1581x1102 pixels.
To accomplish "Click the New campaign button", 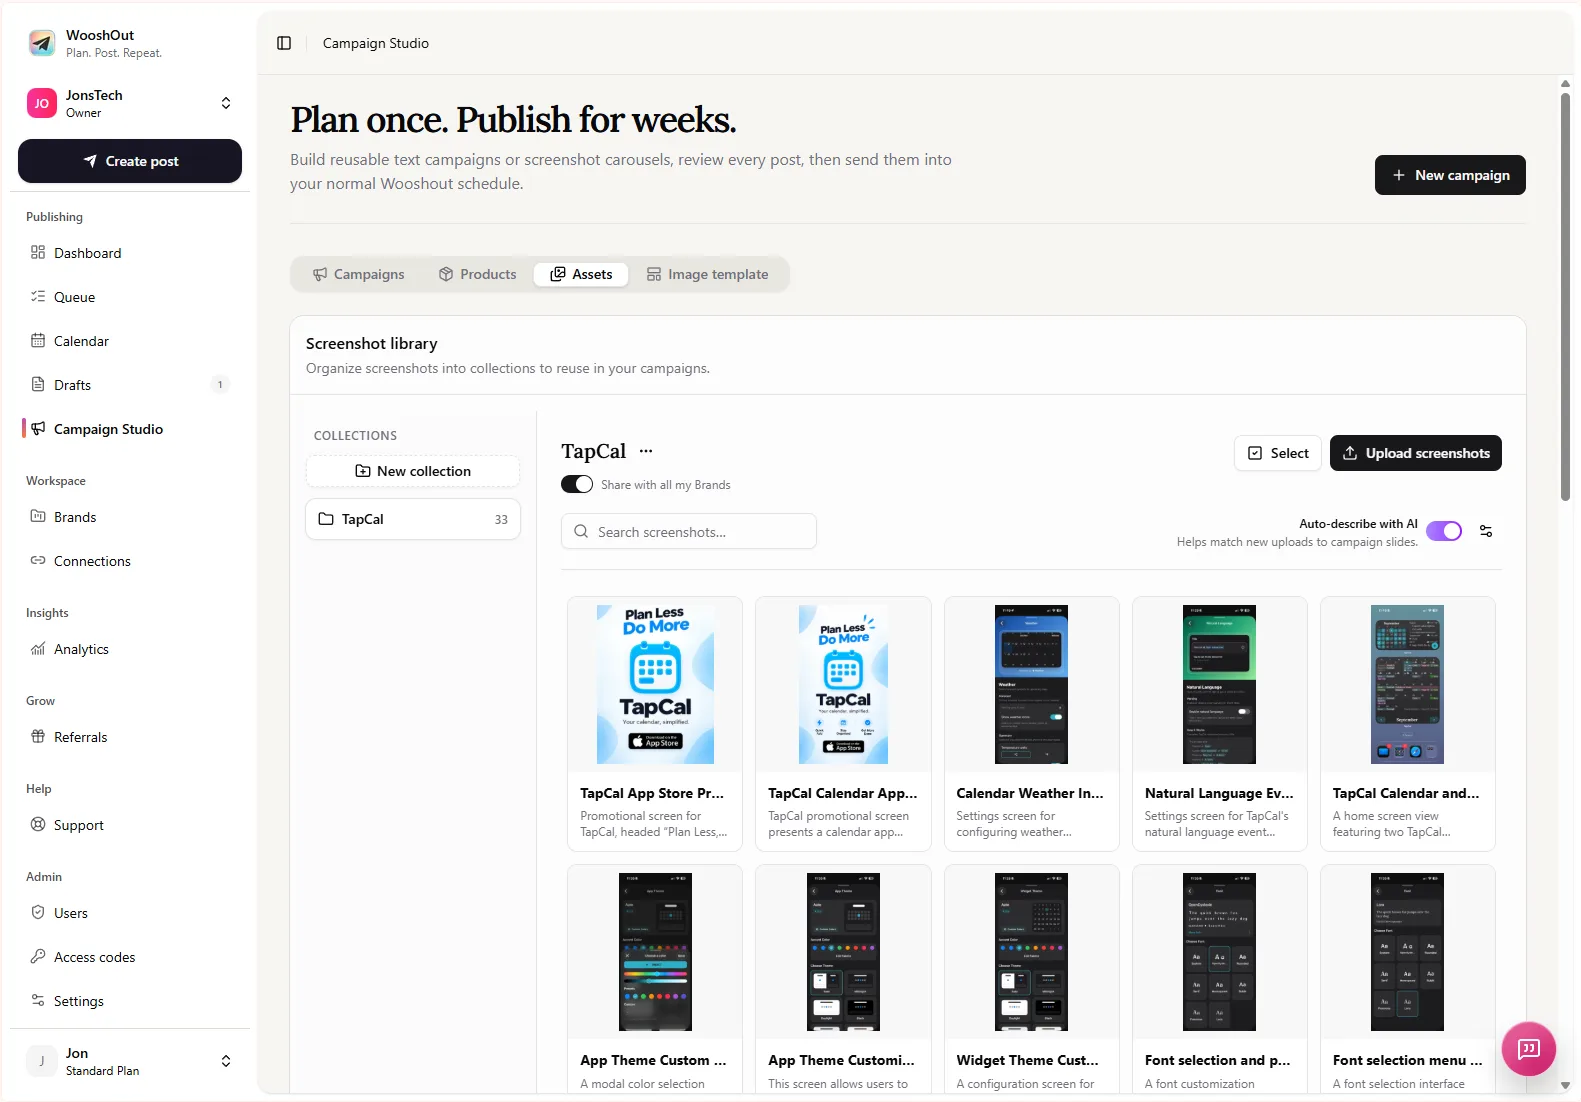I will (x=1450, y=175).
